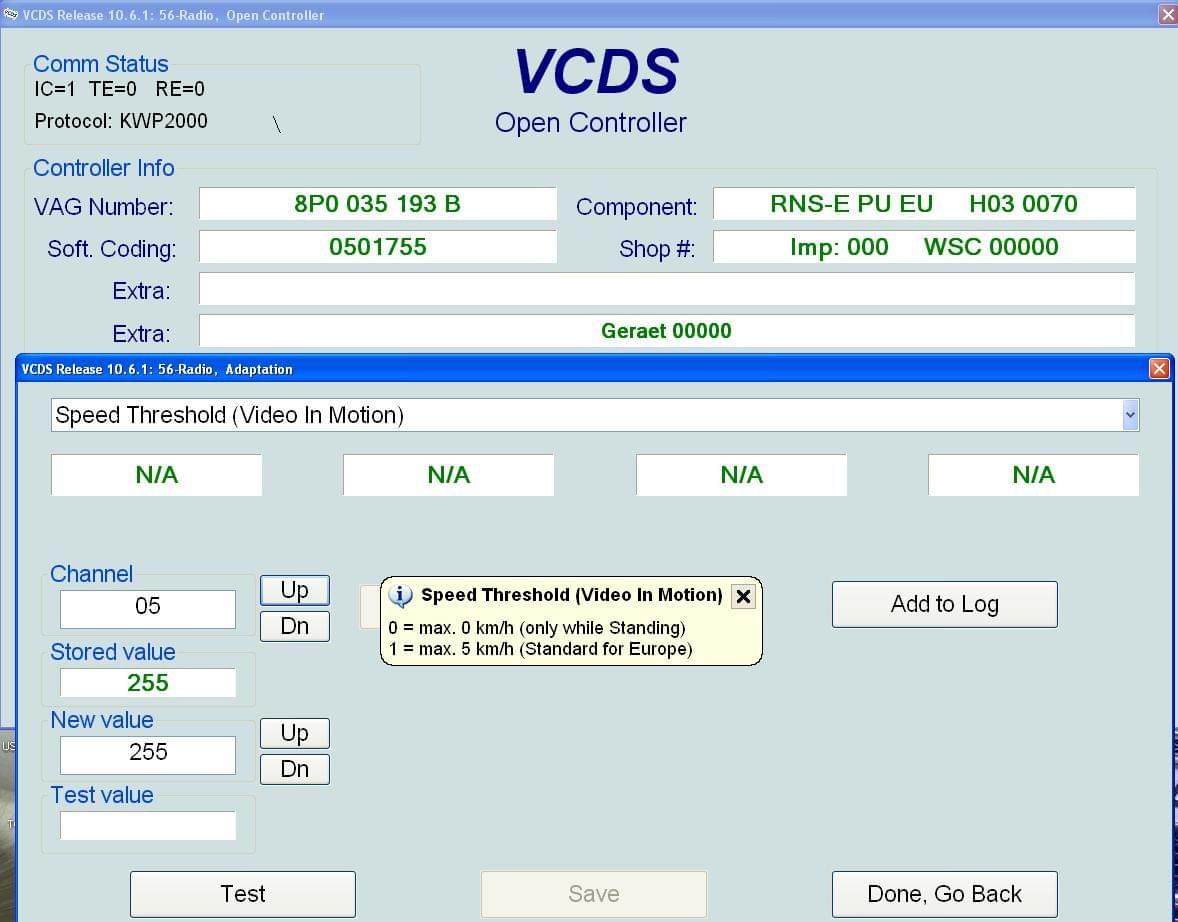Increase the Channel number with Up button

point(294,591)
